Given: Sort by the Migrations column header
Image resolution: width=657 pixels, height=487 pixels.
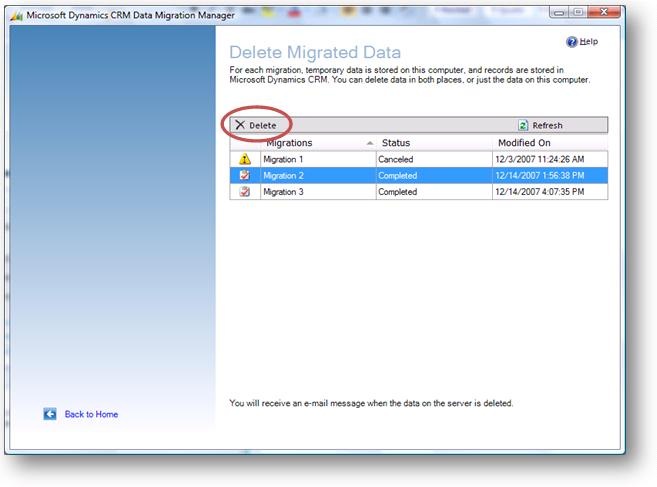Looking at the screenshot, I should coord(289,143).
